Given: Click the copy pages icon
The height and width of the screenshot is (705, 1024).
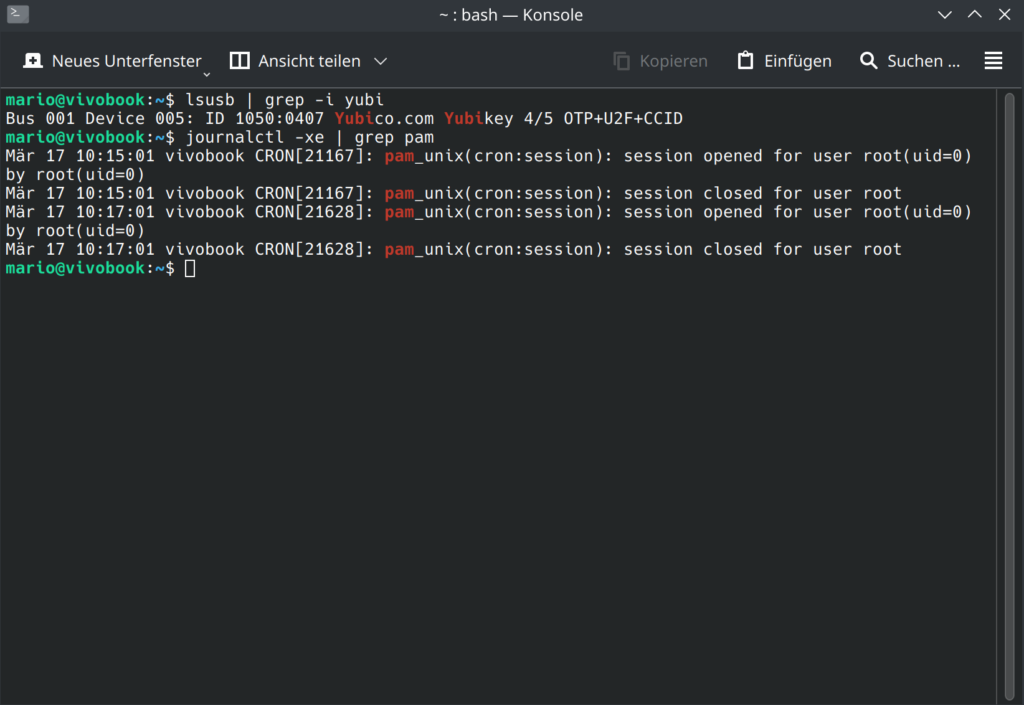Looking at the screenshot, I should tap(621, 61).
